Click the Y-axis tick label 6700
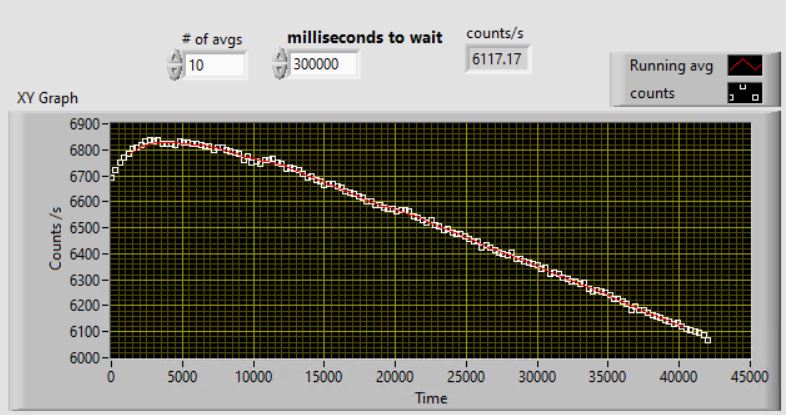The image size is (786, 415). tap(86, 176)
